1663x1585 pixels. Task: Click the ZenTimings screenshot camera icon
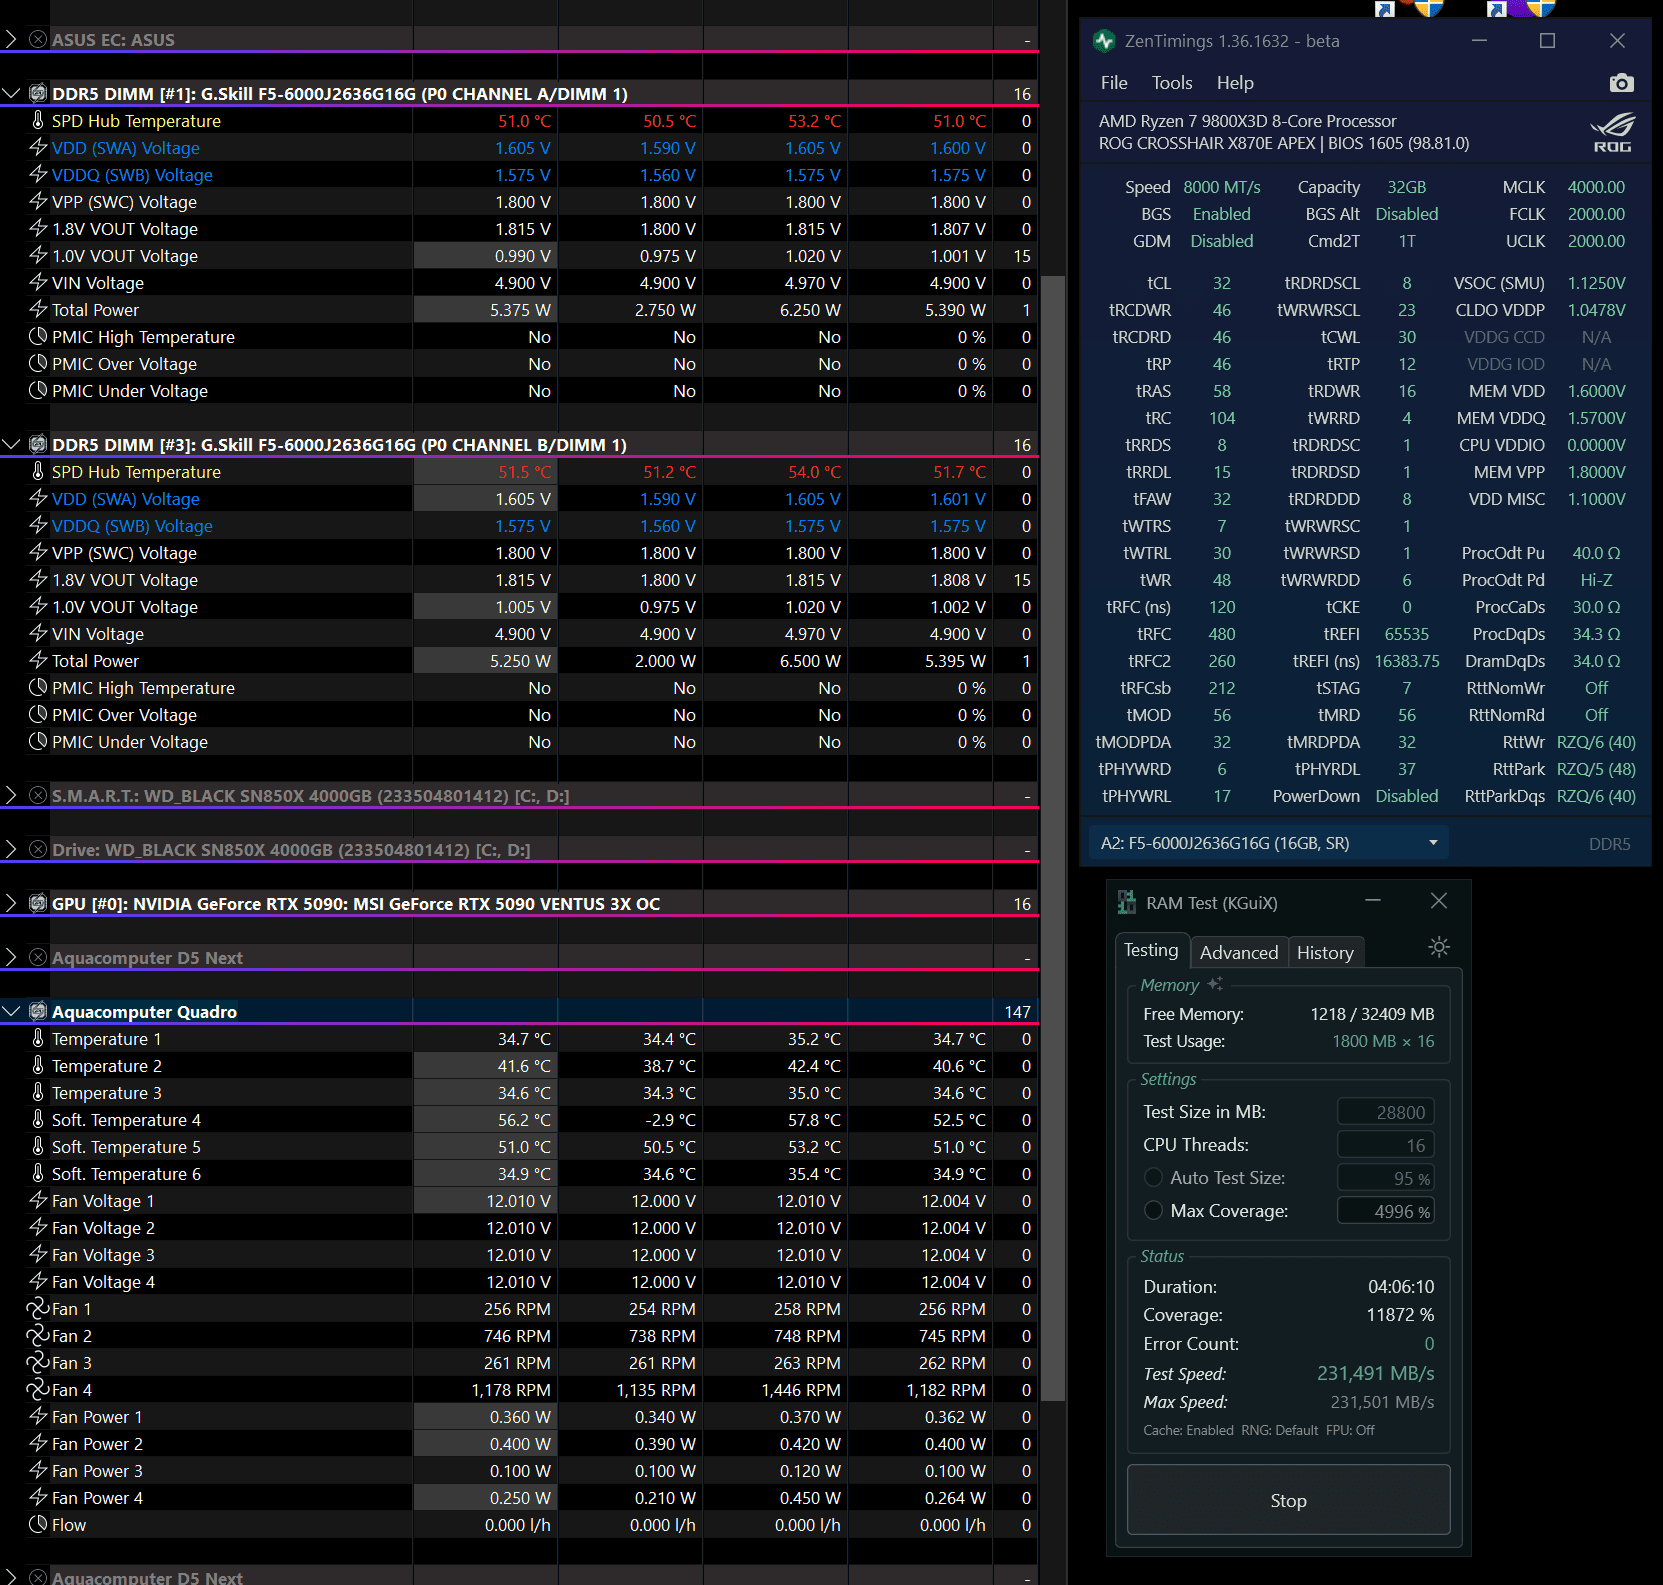(1621, 83)
